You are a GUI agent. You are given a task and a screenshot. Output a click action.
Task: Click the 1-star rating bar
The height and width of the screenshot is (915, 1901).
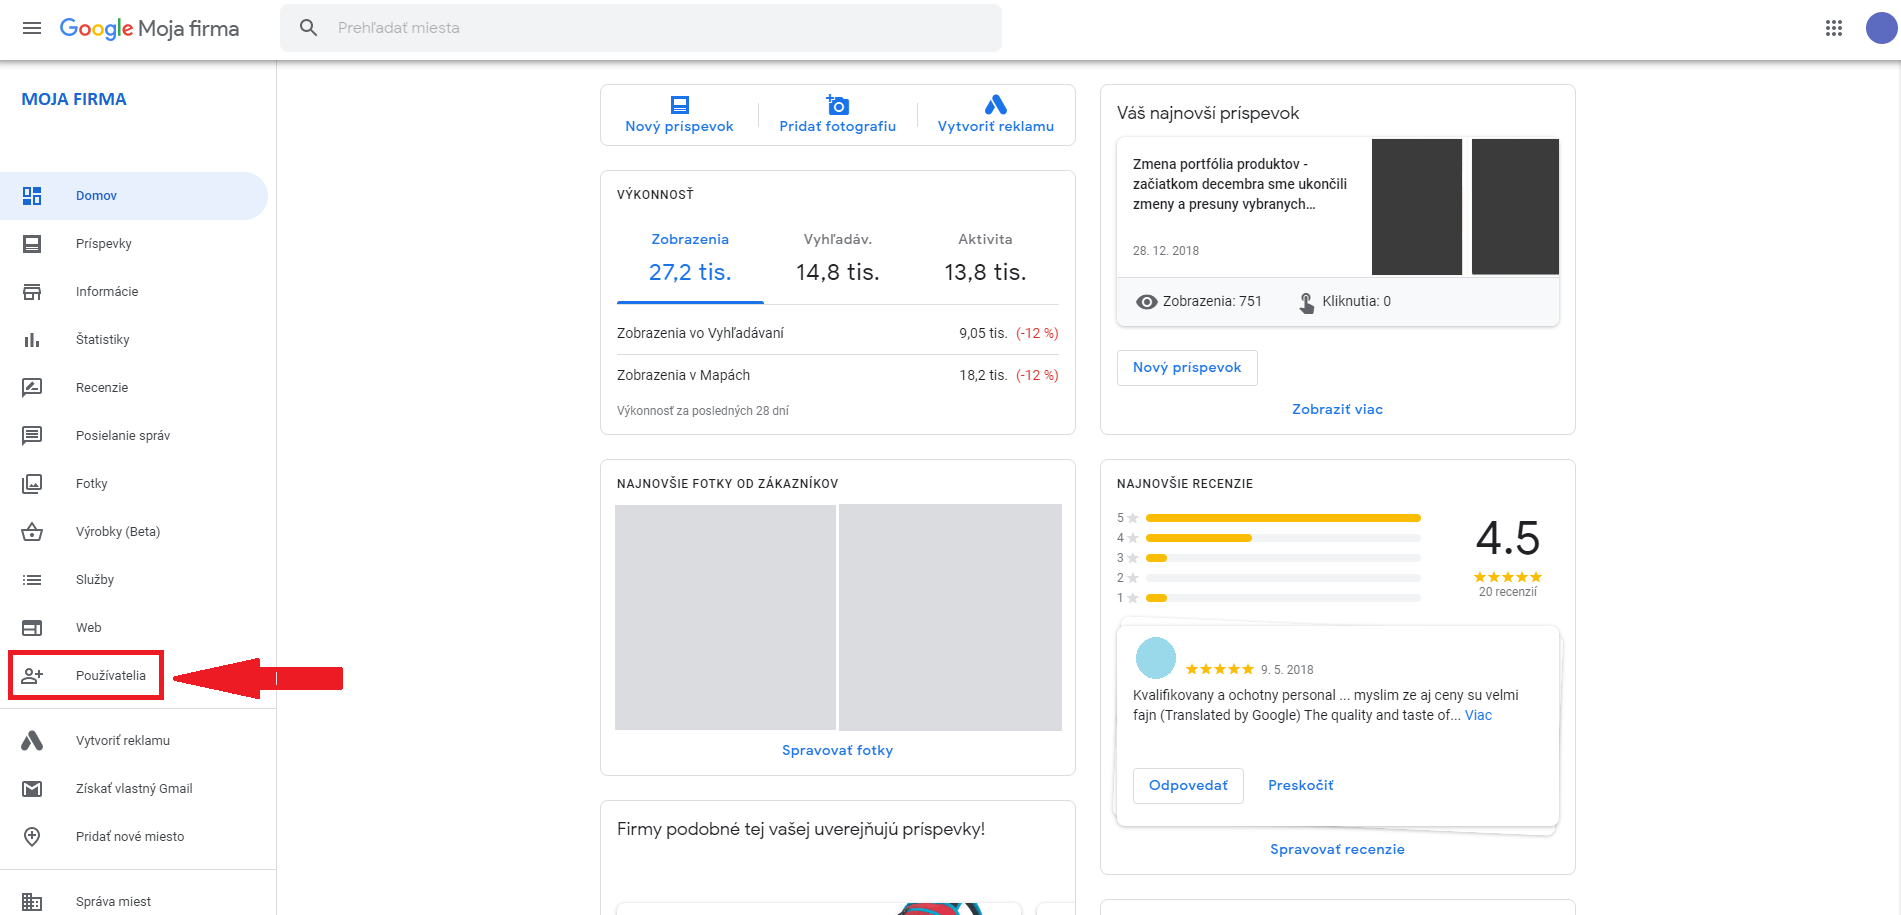(x=1283, y=598)
